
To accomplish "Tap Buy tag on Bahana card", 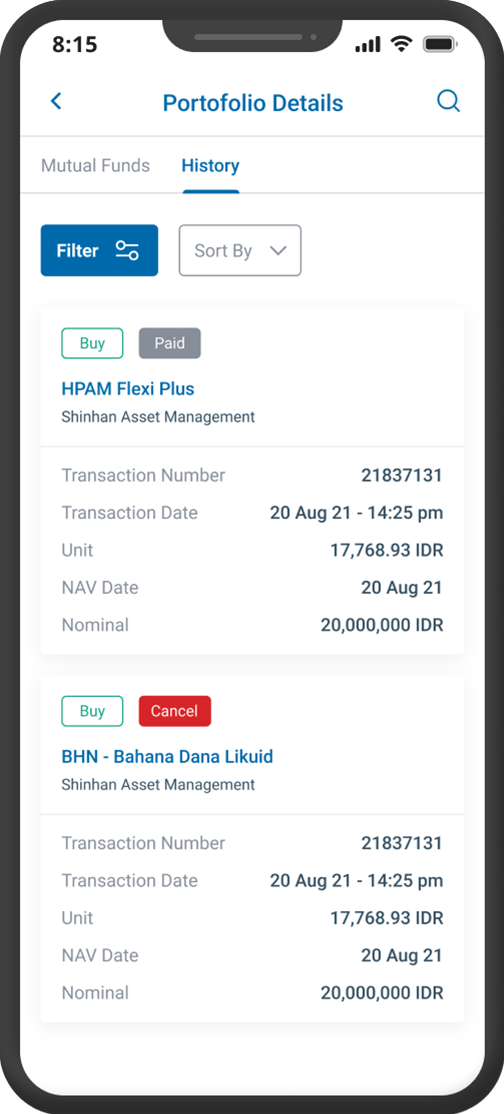I will coord(92,711).
